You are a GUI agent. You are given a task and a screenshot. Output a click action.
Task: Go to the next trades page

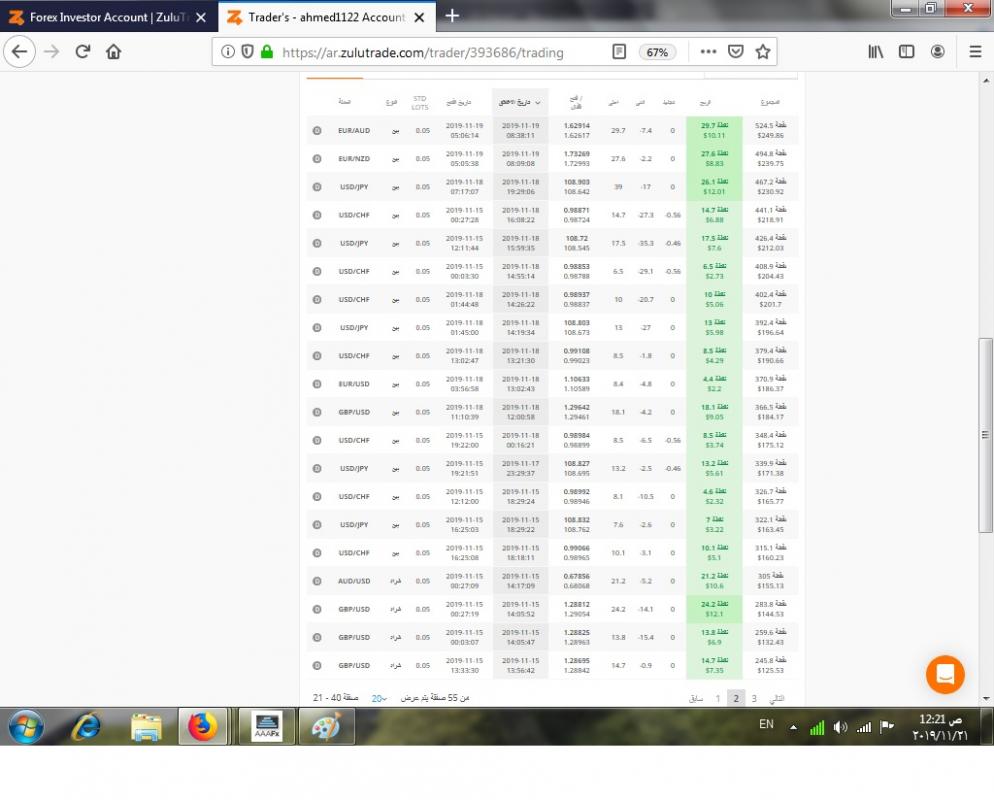click(x=777, y=699)
